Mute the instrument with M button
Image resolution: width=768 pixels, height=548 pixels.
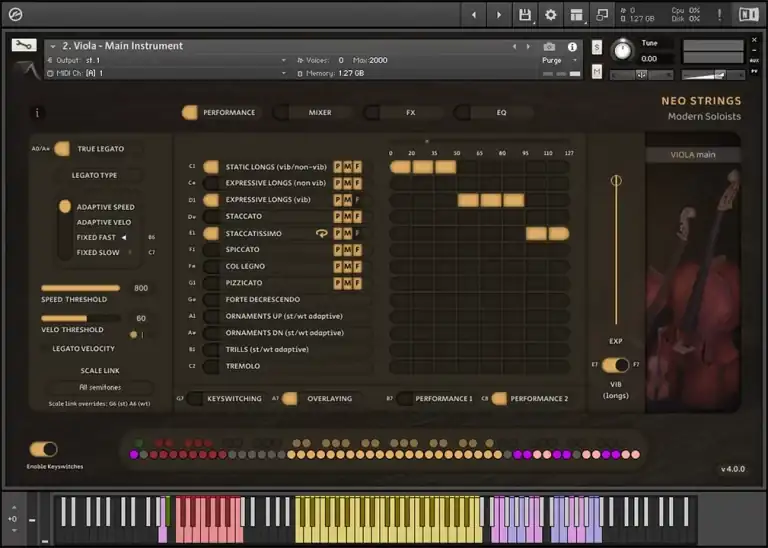tap(597, 71)
